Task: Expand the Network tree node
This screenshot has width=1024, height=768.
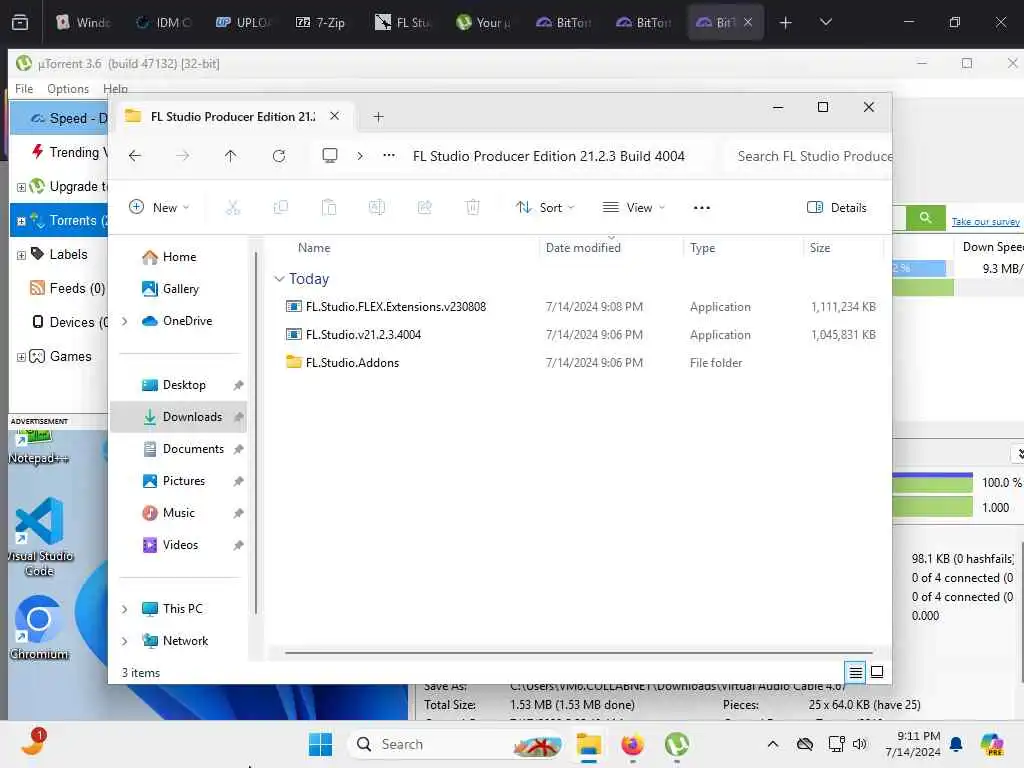Action: coord(125,641)
